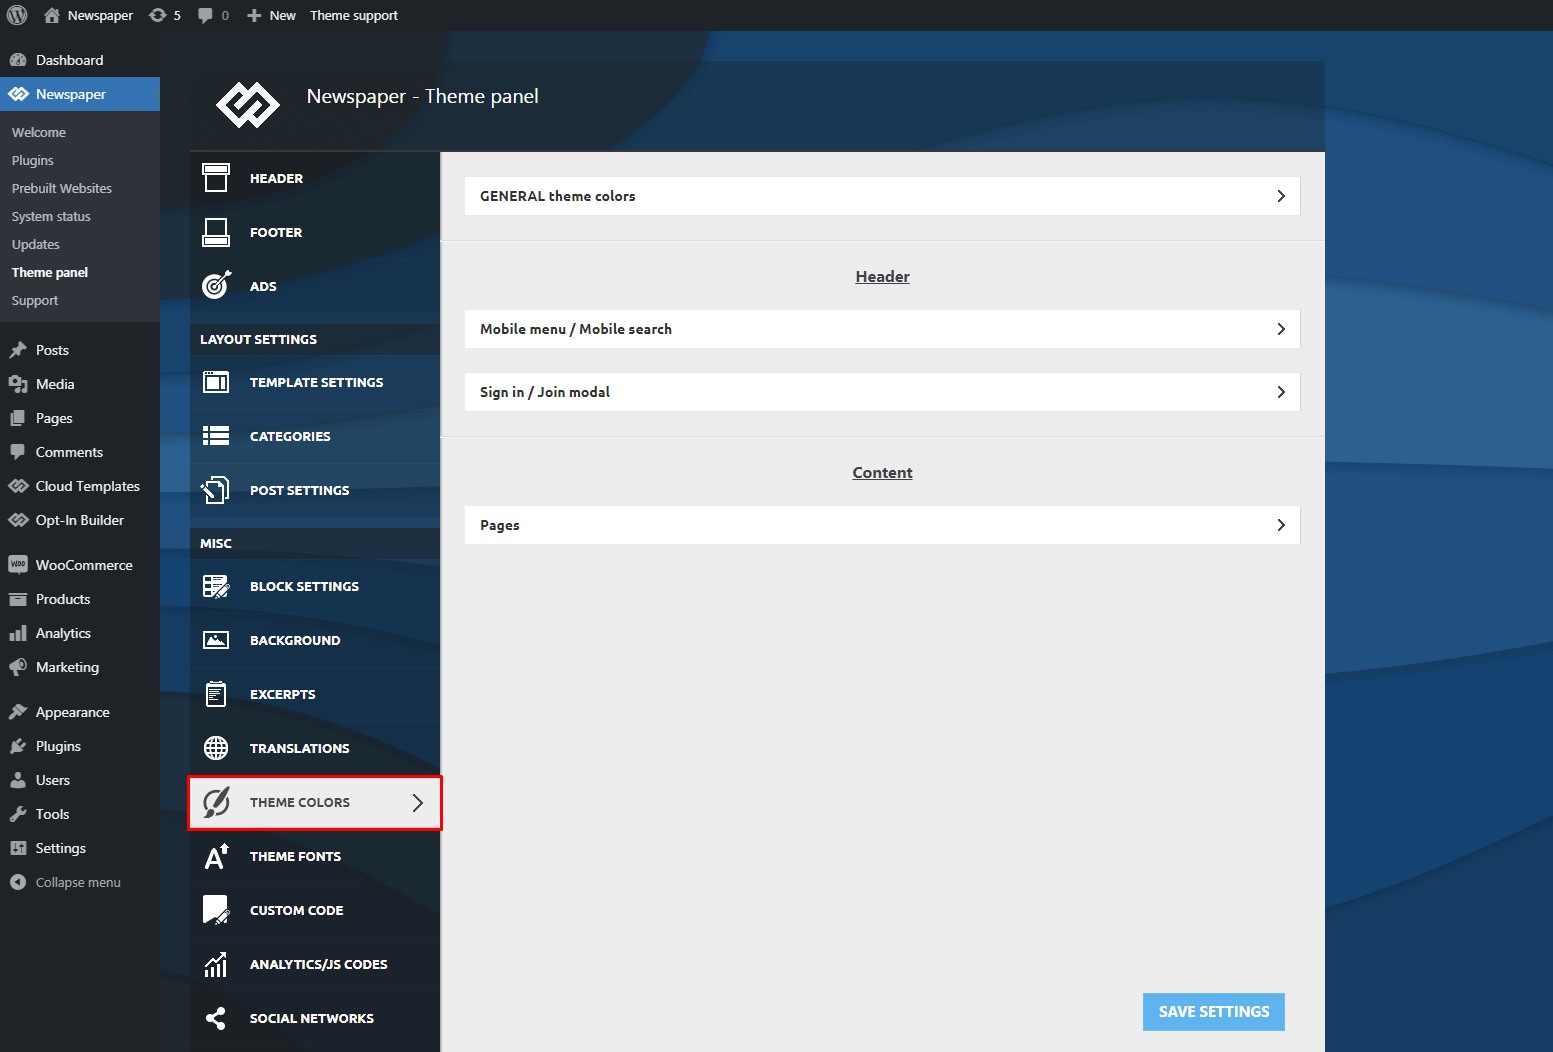Click the Header section icon
The width and height of the screenshot is (1553, 1052).
coord(216,178)
